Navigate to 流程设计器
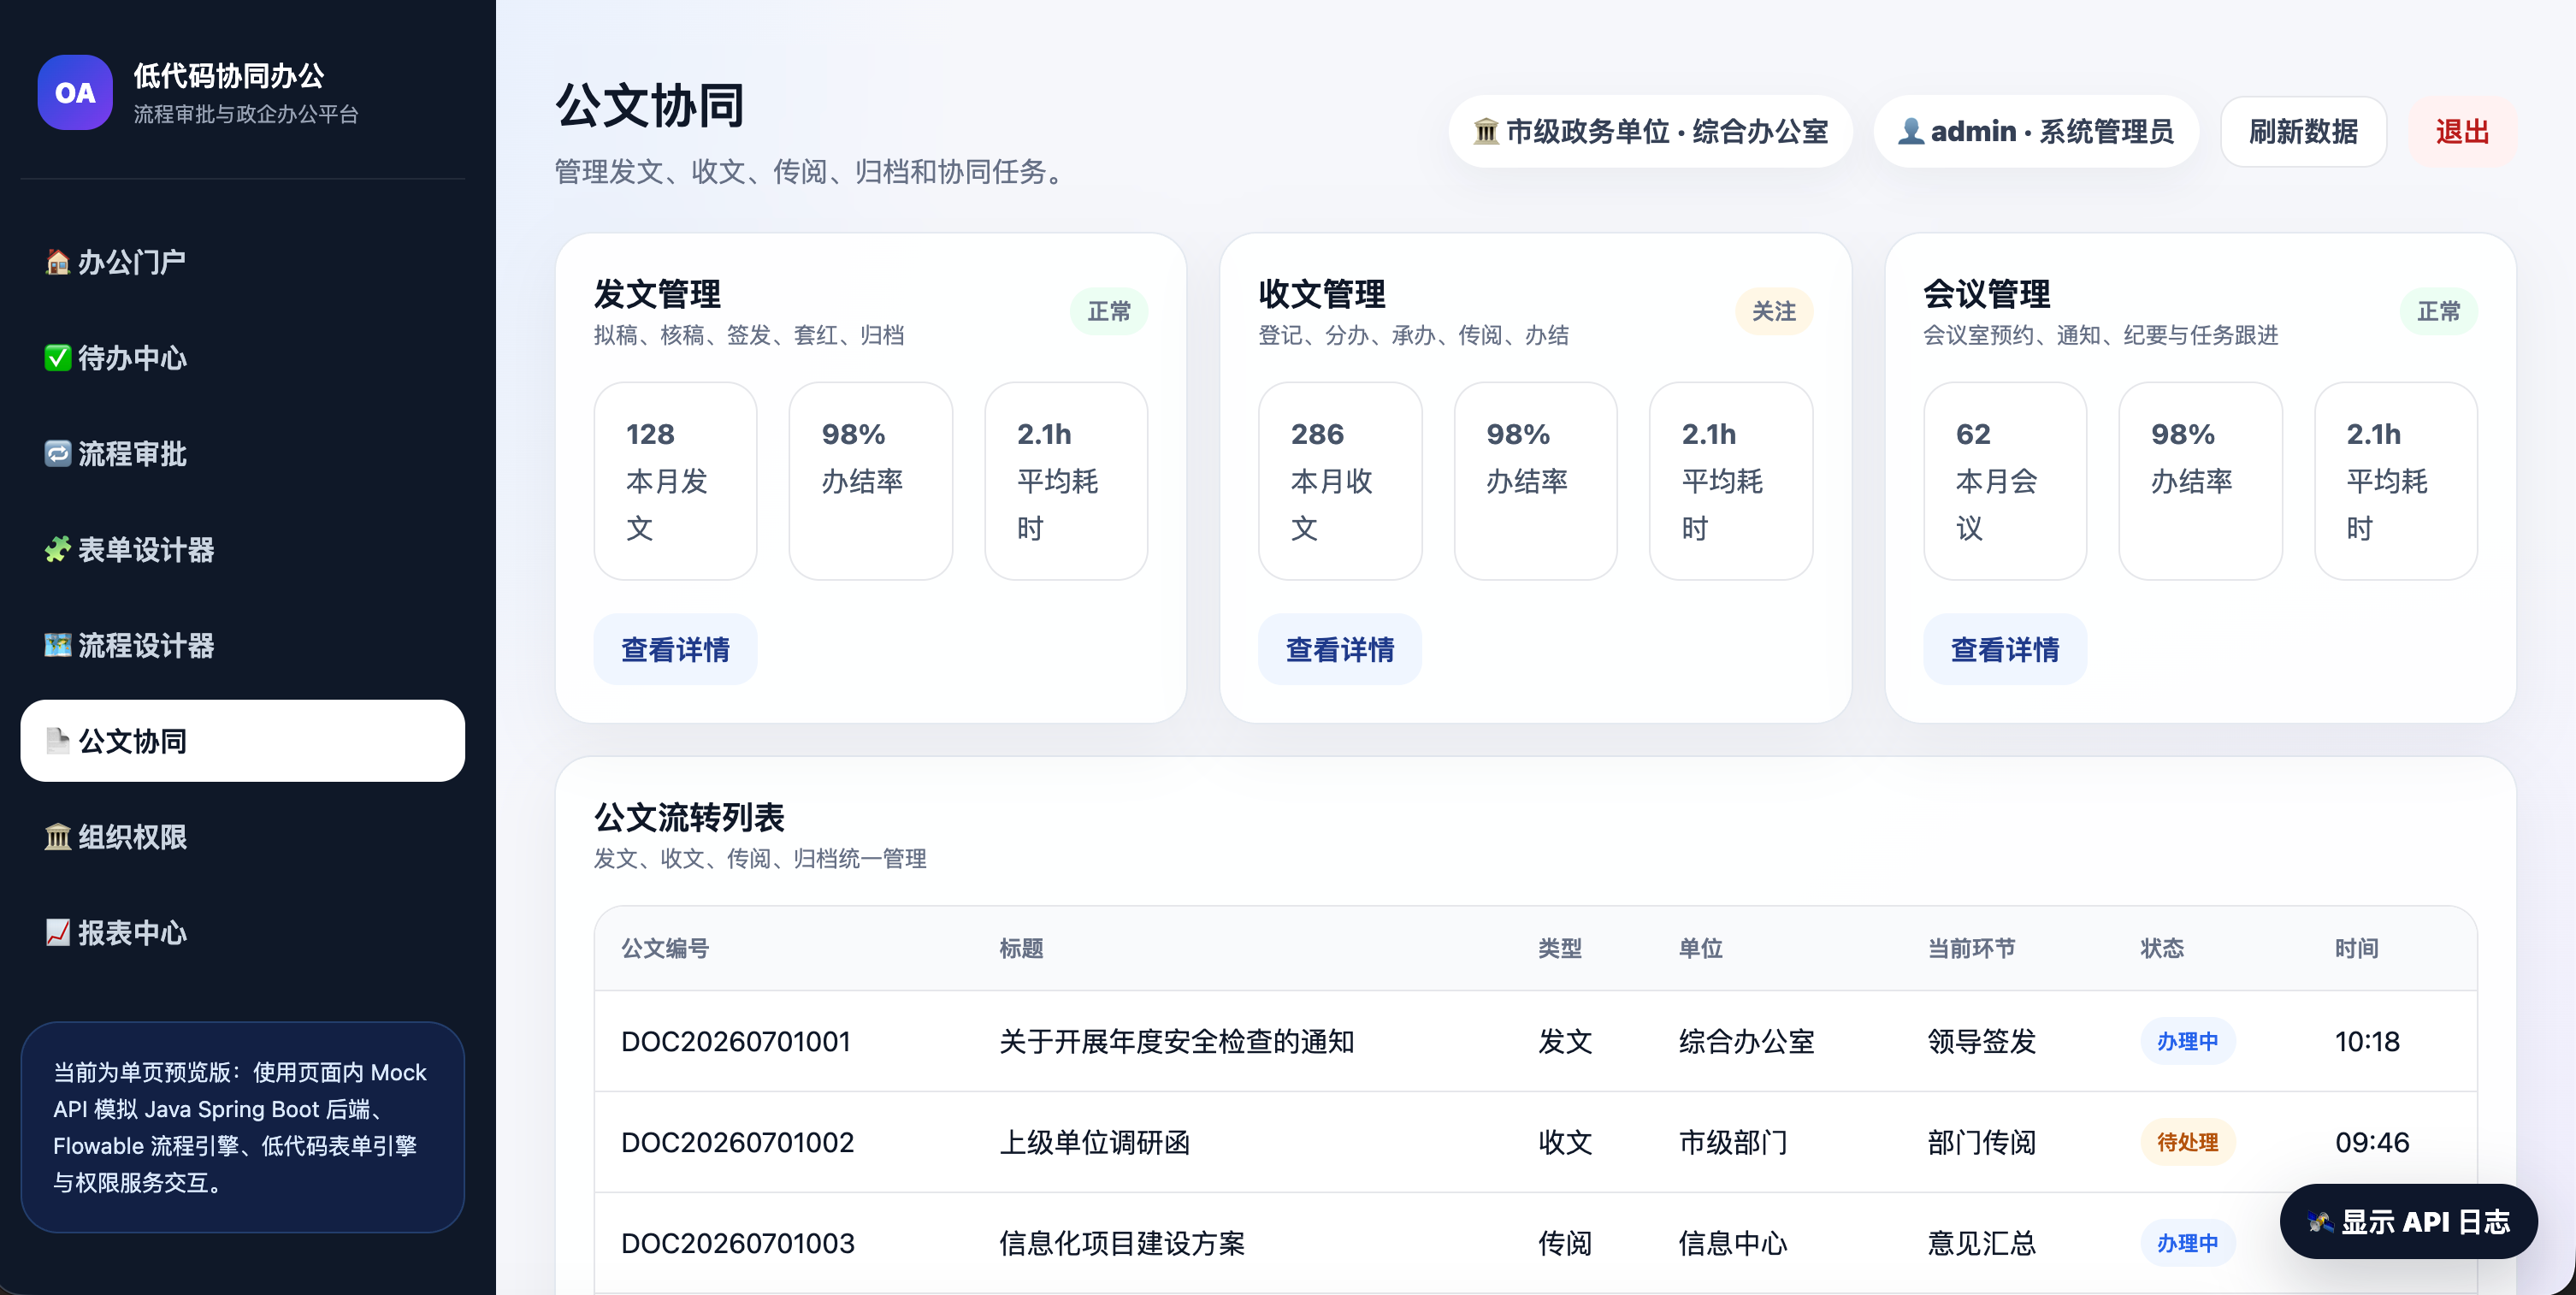This screenshot has width=2576, height=1295. pos(243,645)
